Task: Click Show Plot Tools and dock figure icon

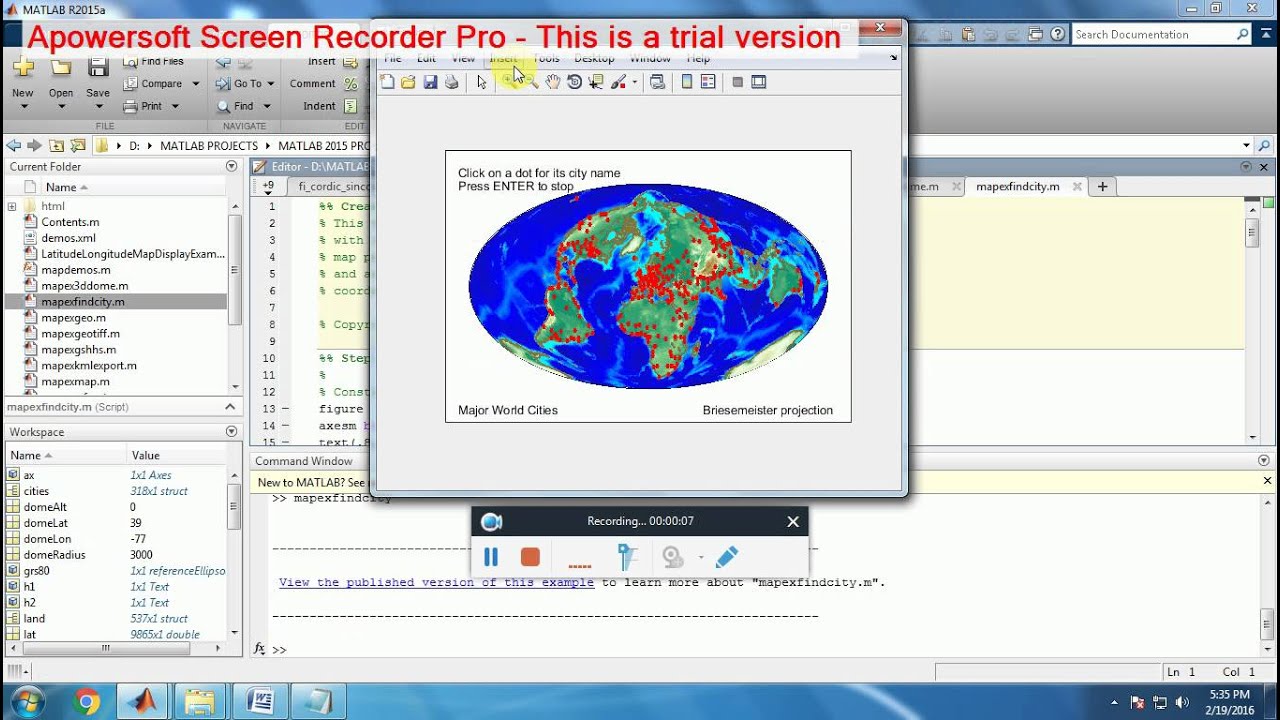Action: [759, 82]
